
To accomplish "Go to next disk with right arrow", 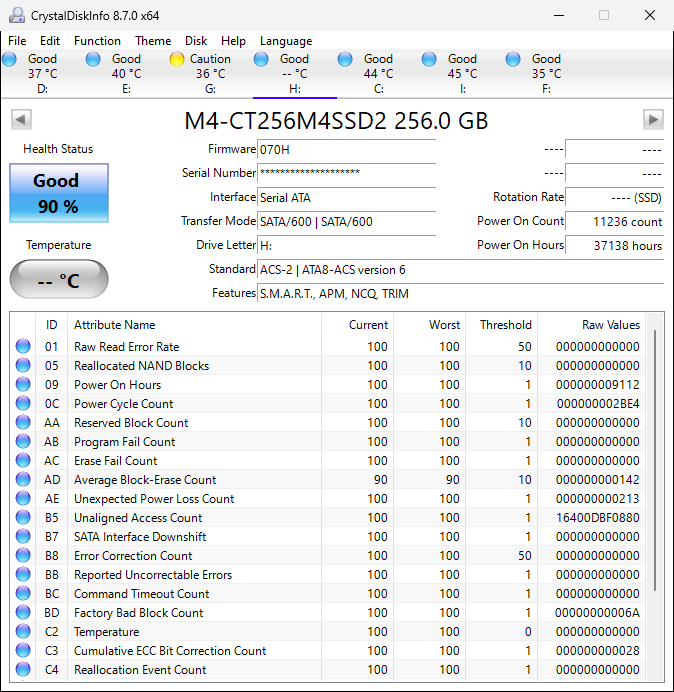I will [x=653, y=120].
